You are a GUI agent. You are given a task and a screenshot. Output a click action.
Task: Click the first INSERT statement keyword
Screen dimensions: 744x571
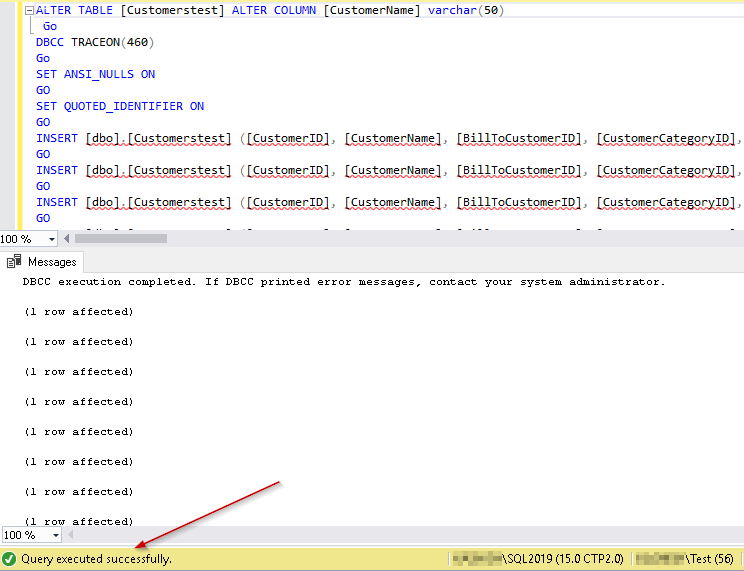pyautogui.click(x=56, y=138)
